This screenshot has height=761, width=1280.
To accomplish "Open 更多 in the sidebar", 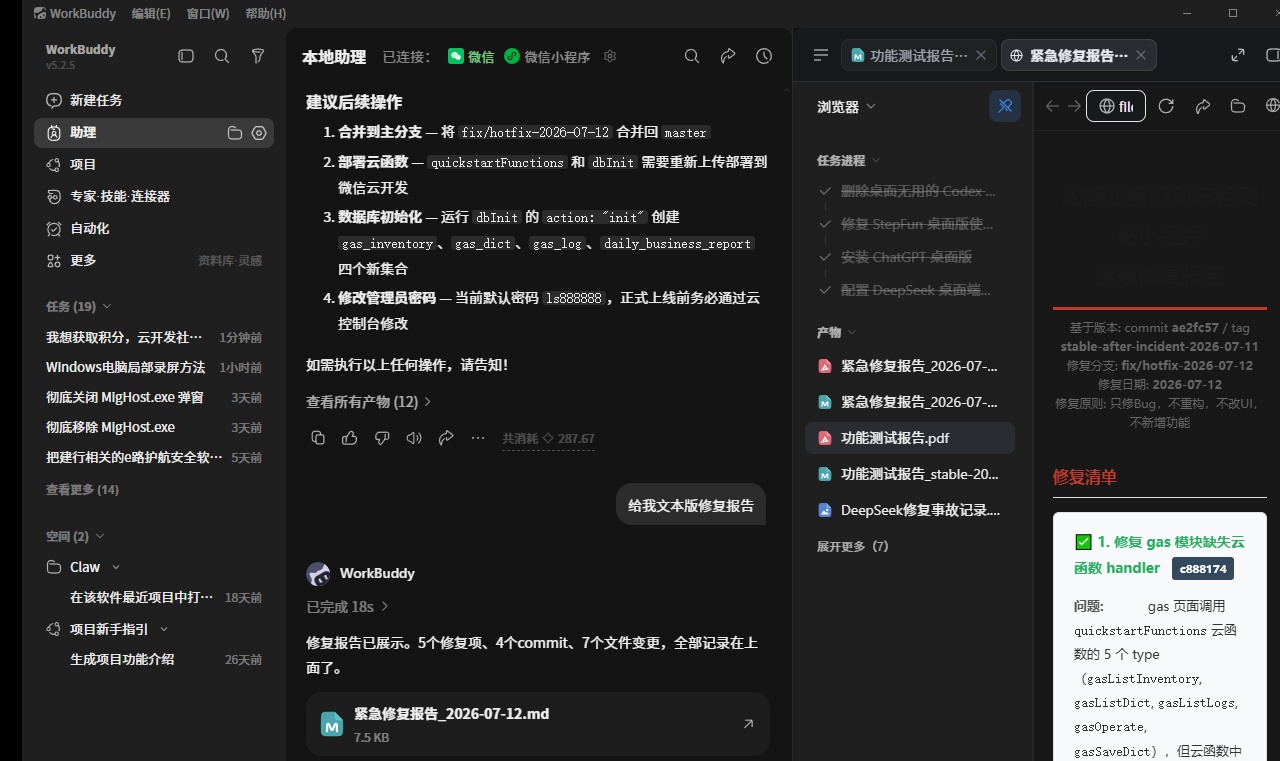I will [x=83, y=260].
